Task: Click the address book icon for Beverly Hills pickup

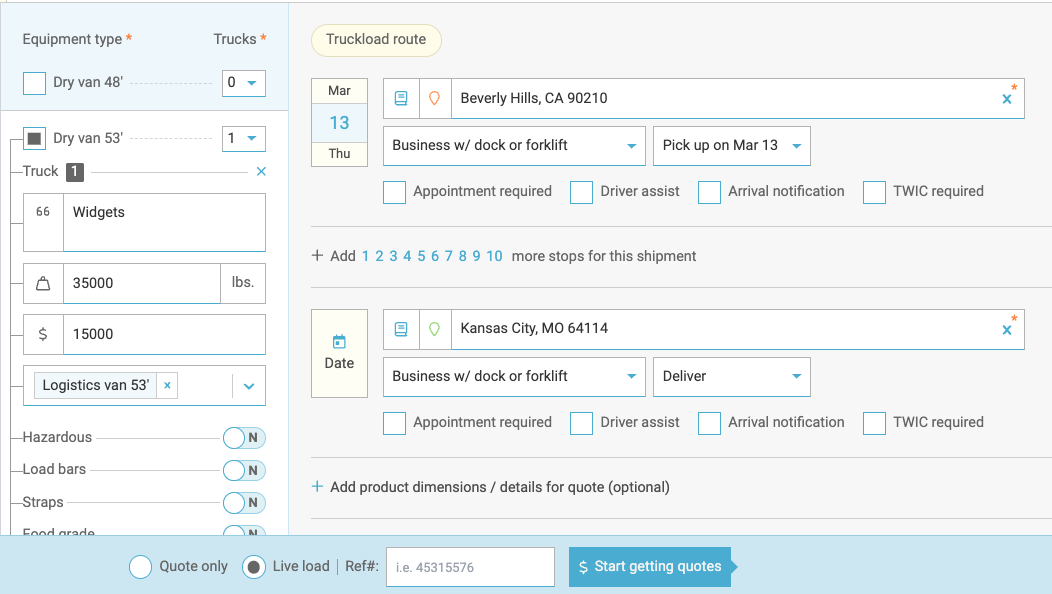Action: 401,98
